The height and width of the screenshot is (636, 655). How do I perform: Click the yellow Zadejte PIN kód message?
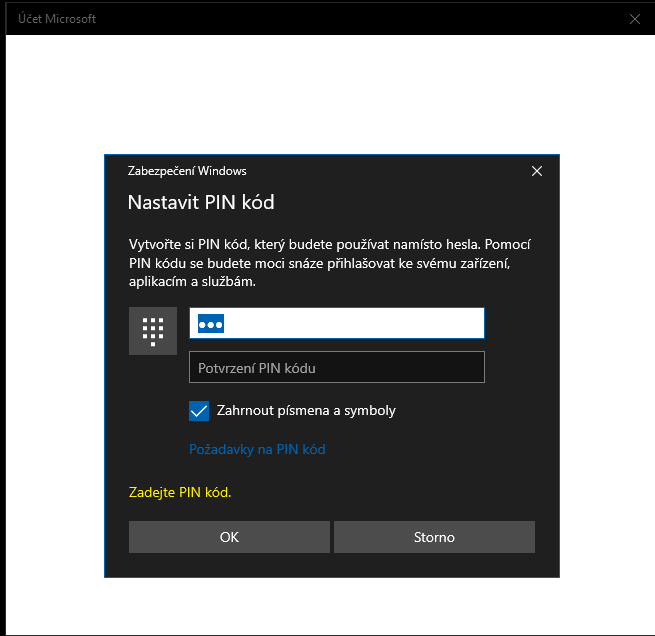click(180, 492)
